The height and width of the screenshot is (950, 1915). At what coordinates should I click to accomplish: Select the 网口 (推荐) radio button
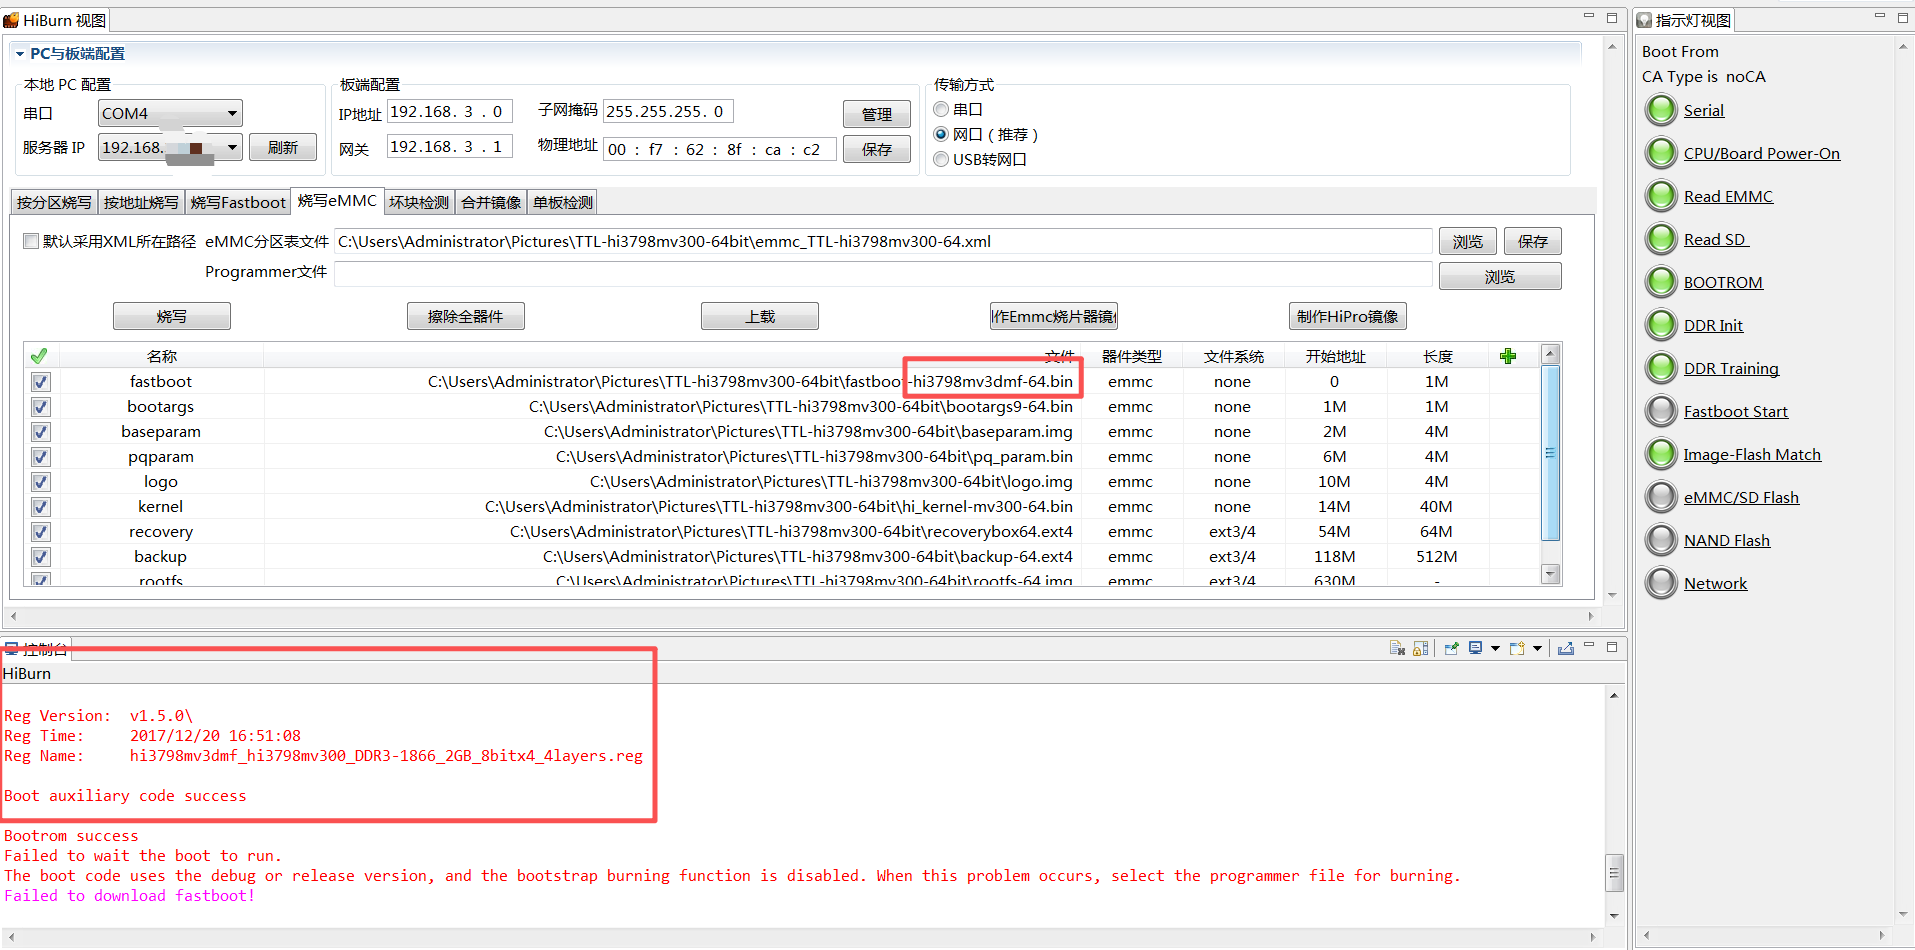point(941,134)
